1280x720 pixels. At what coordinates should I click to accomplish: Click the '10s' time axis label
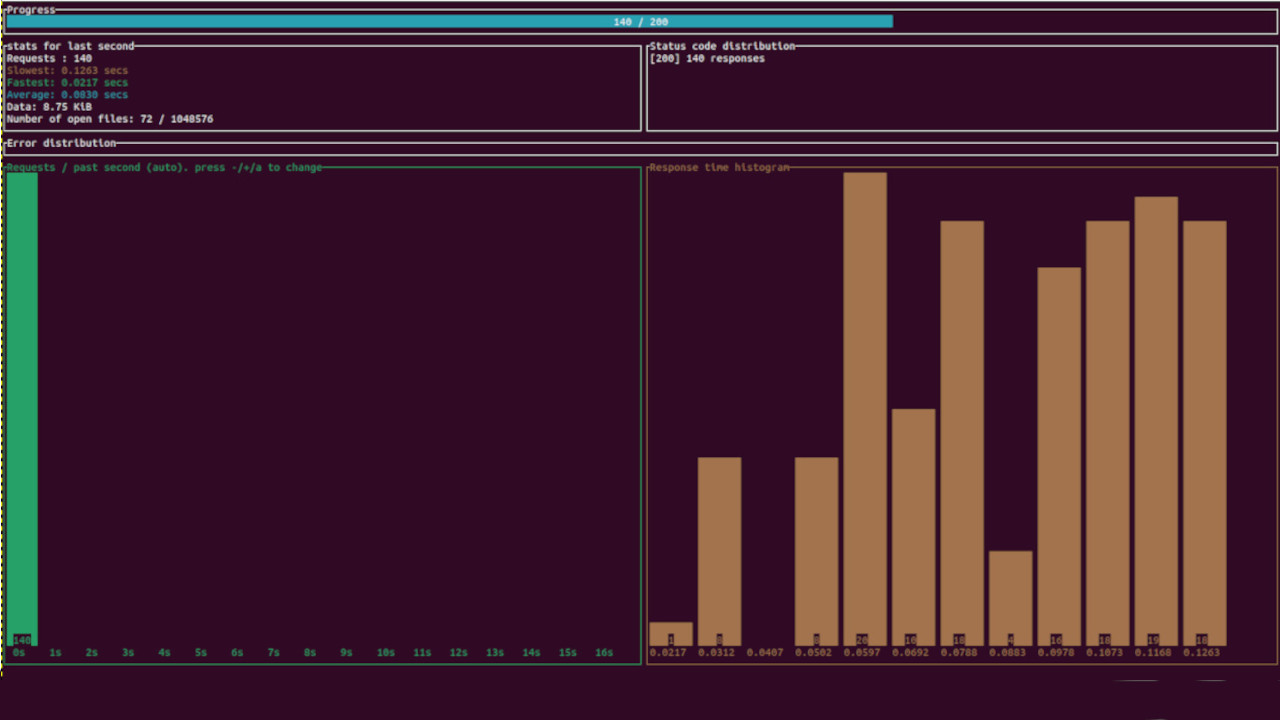tap(385, 652)
